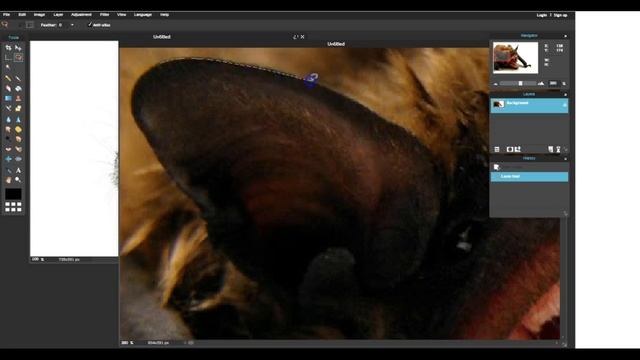
Task: Open the View menu
Action: (x=122, y=15)
